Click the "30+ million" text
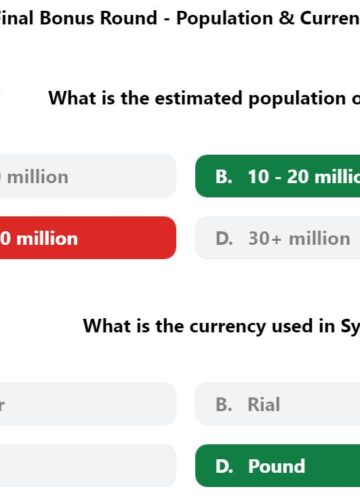Viewport: 360px width, 504px height. click(299, 239)
